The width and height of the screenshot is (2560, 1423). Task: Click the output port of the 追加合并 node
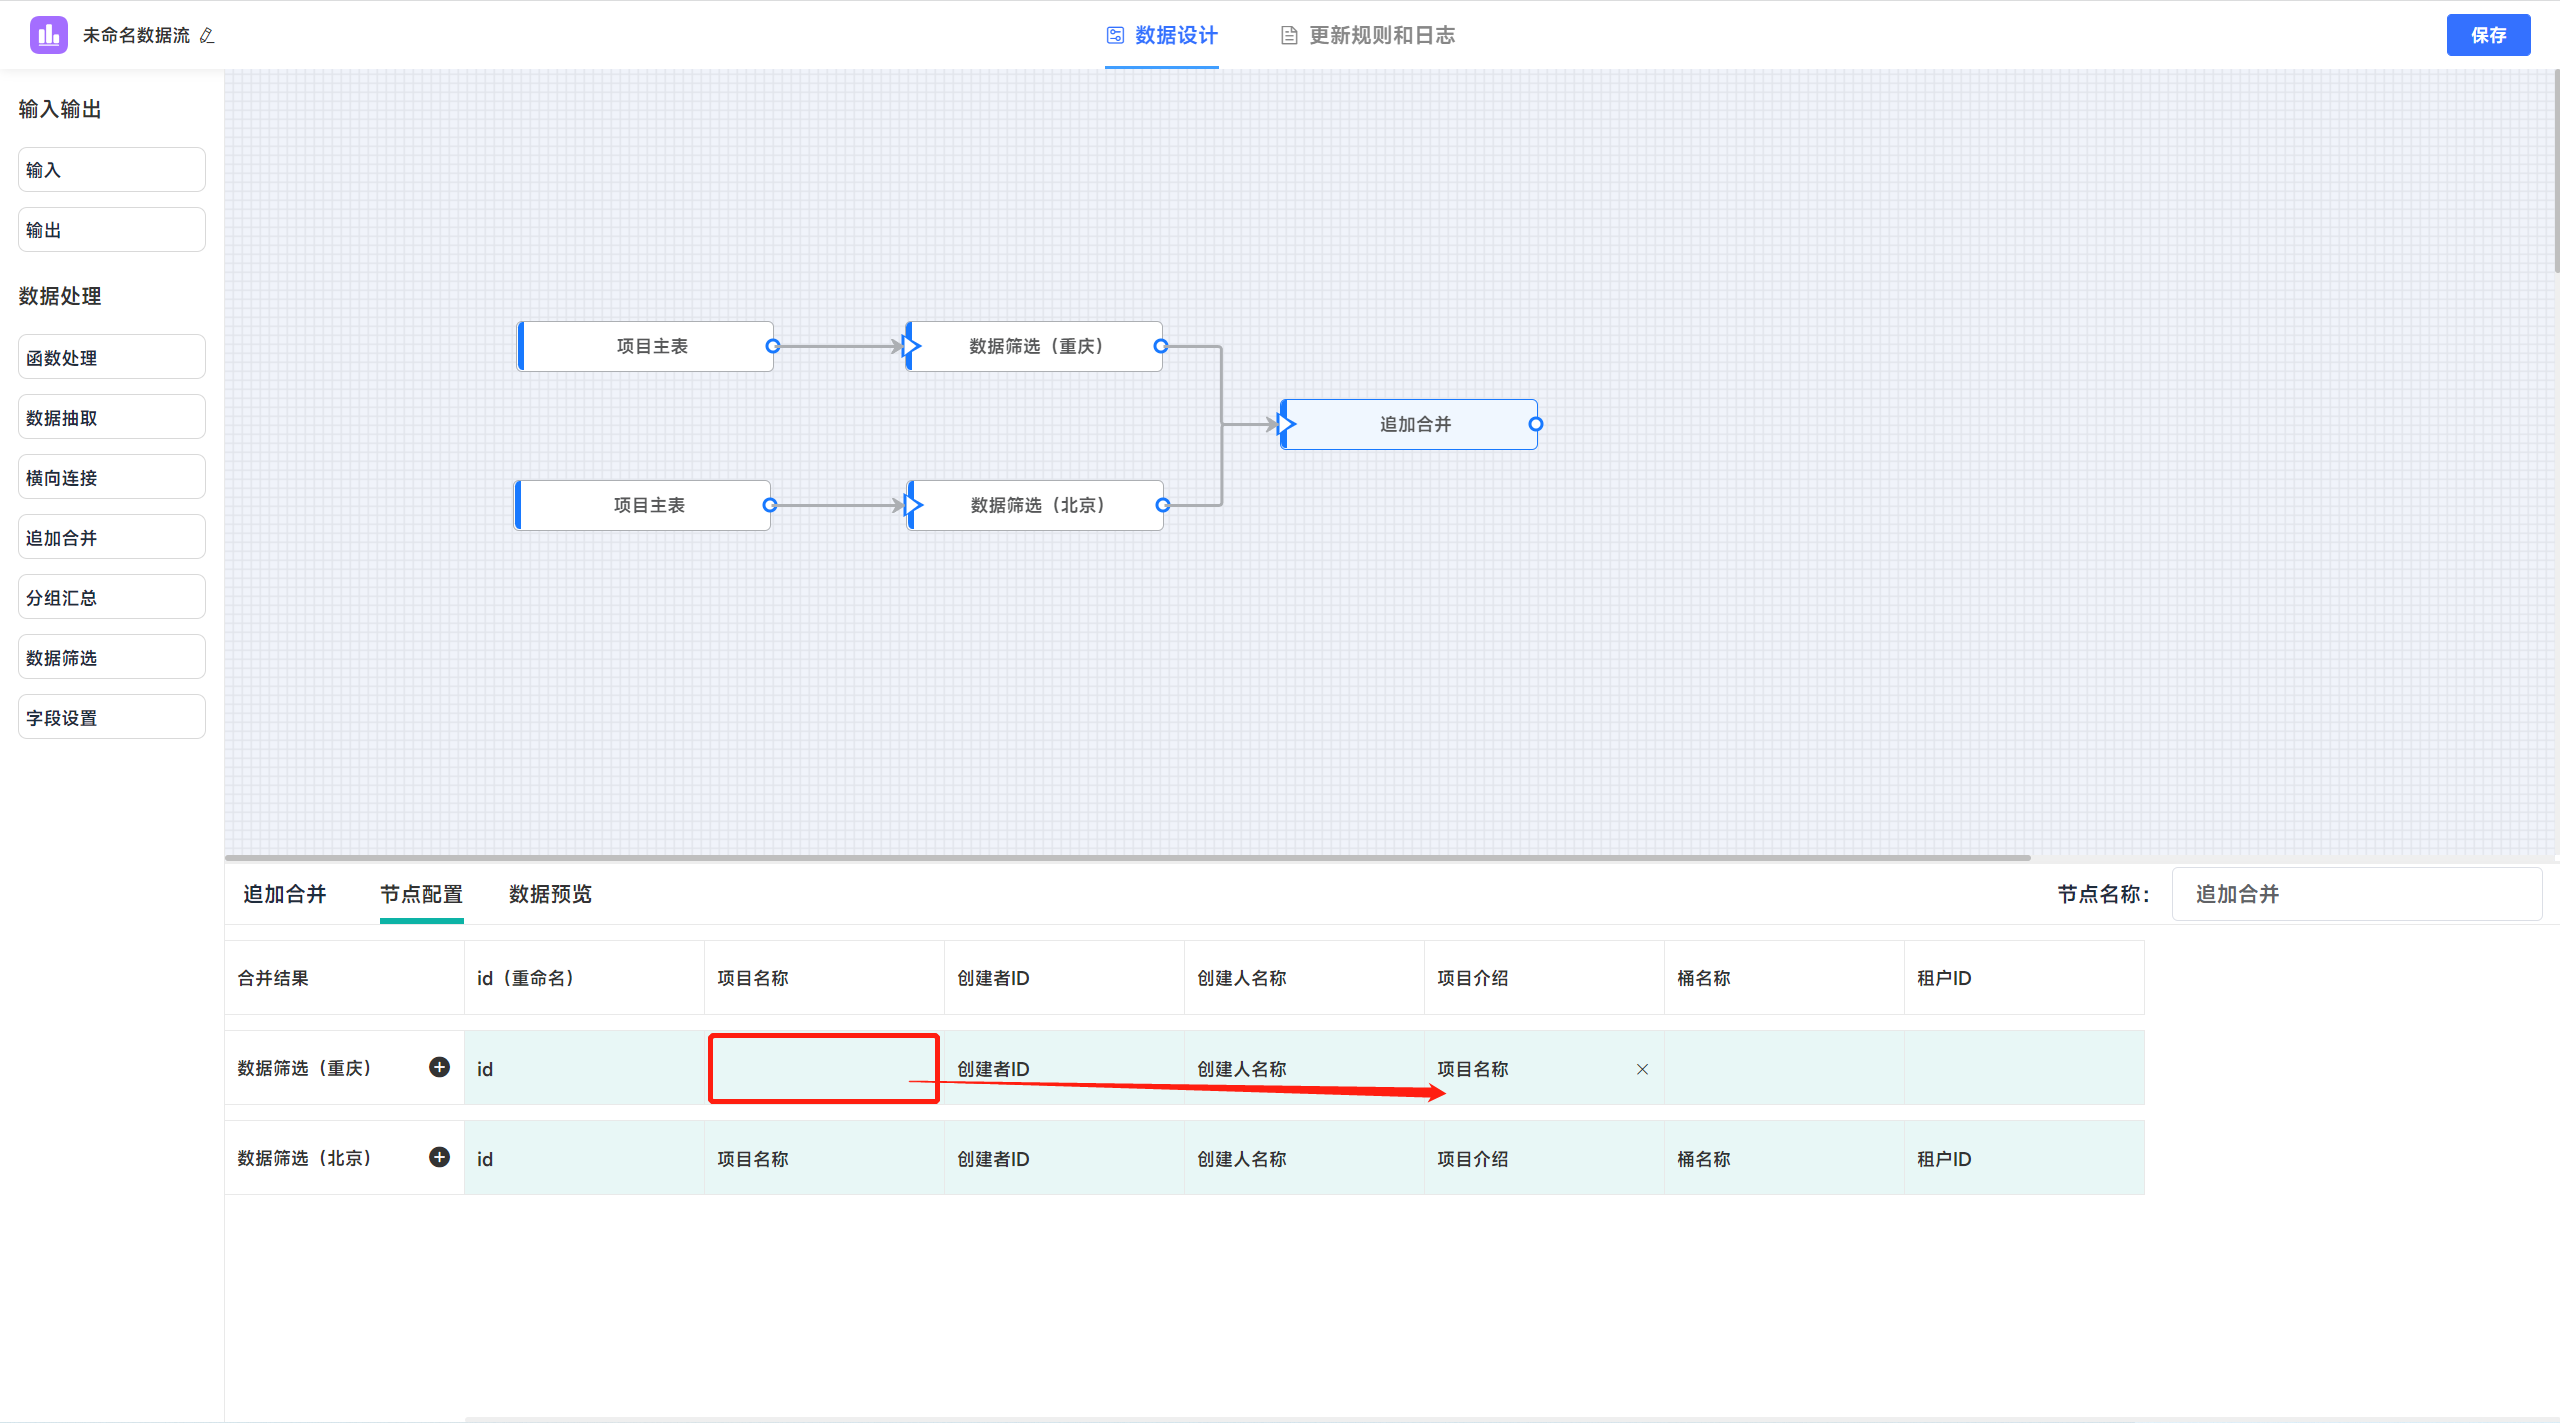coord(1536,424)
